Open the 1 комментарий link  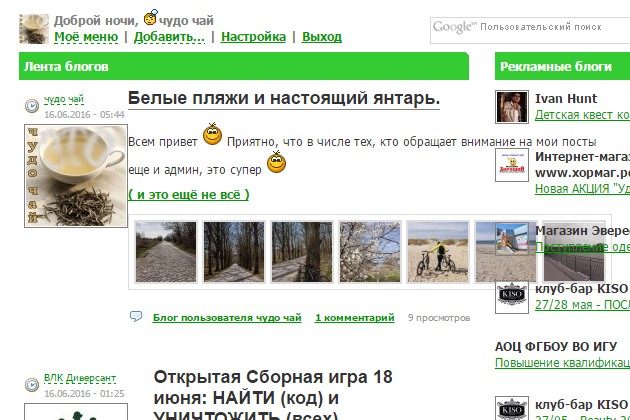pos(354,318)
